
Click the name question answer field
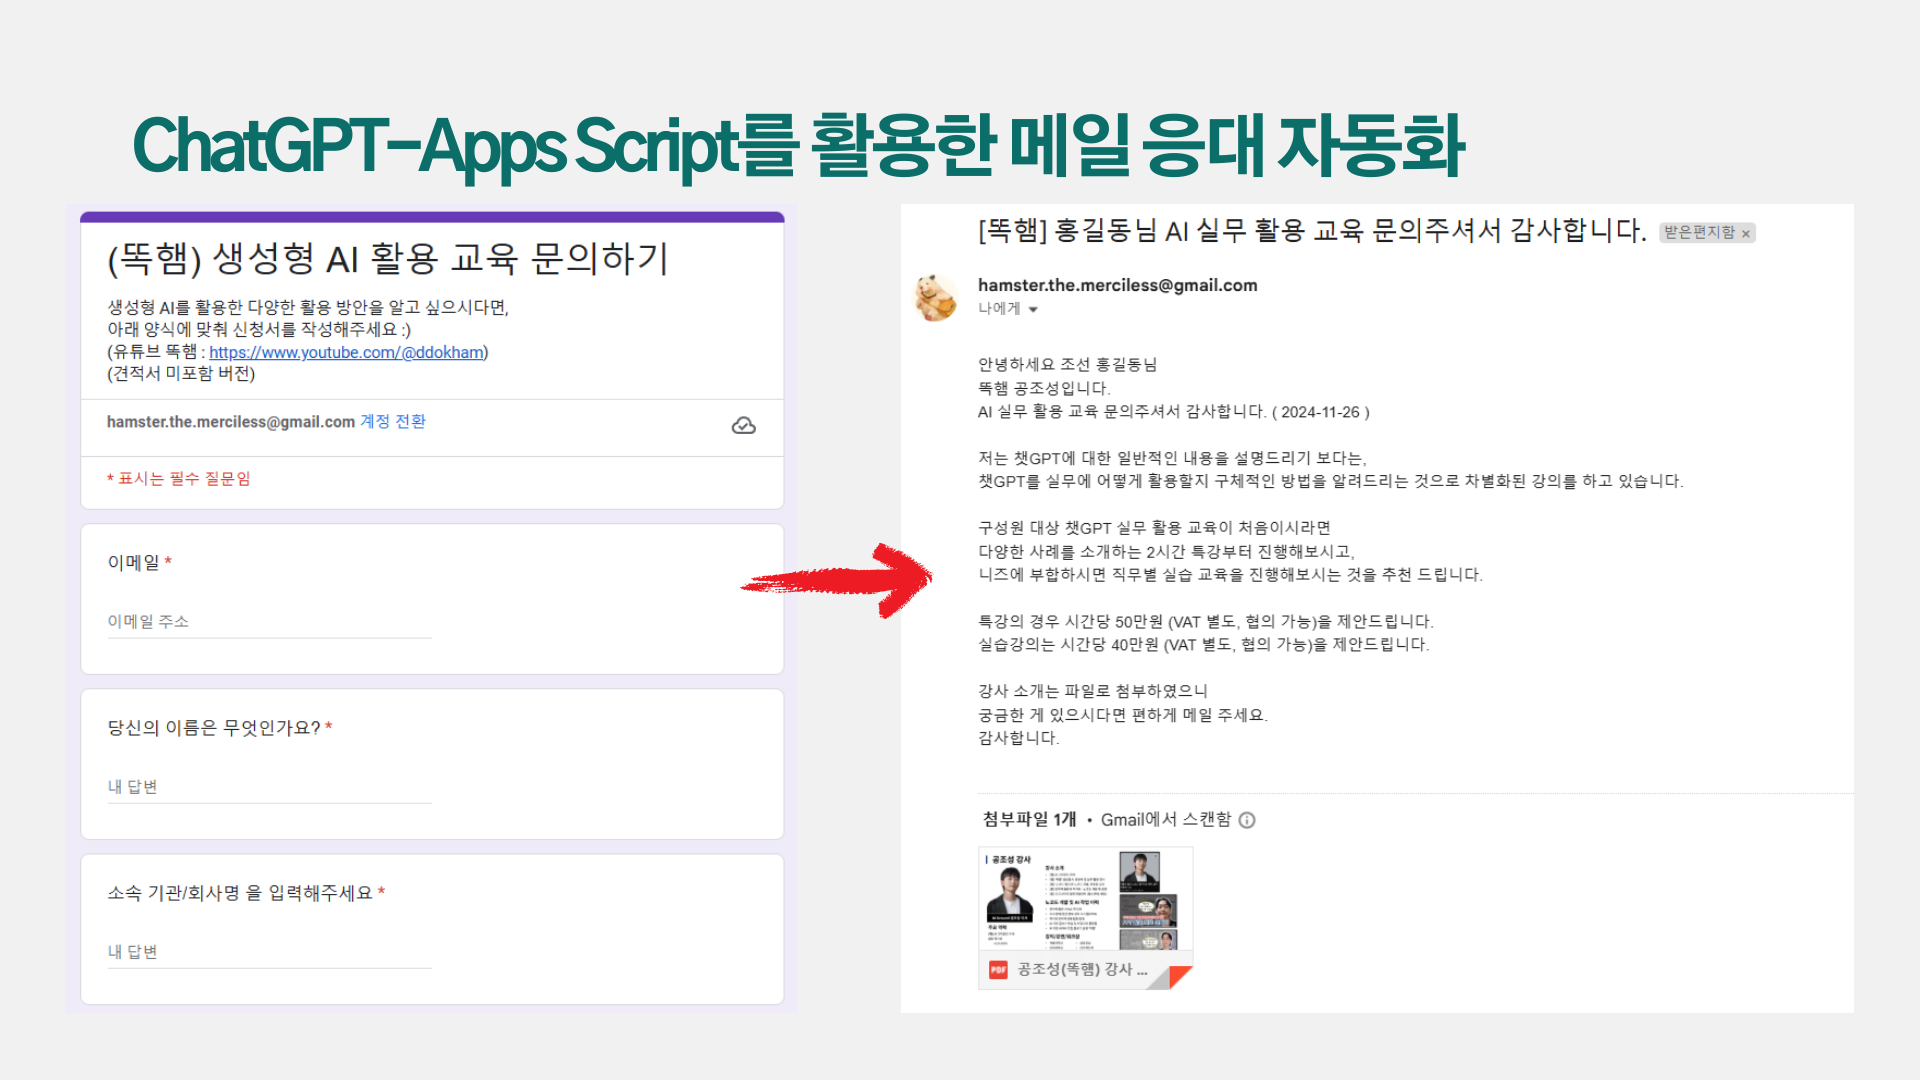(x=269, y=787)
